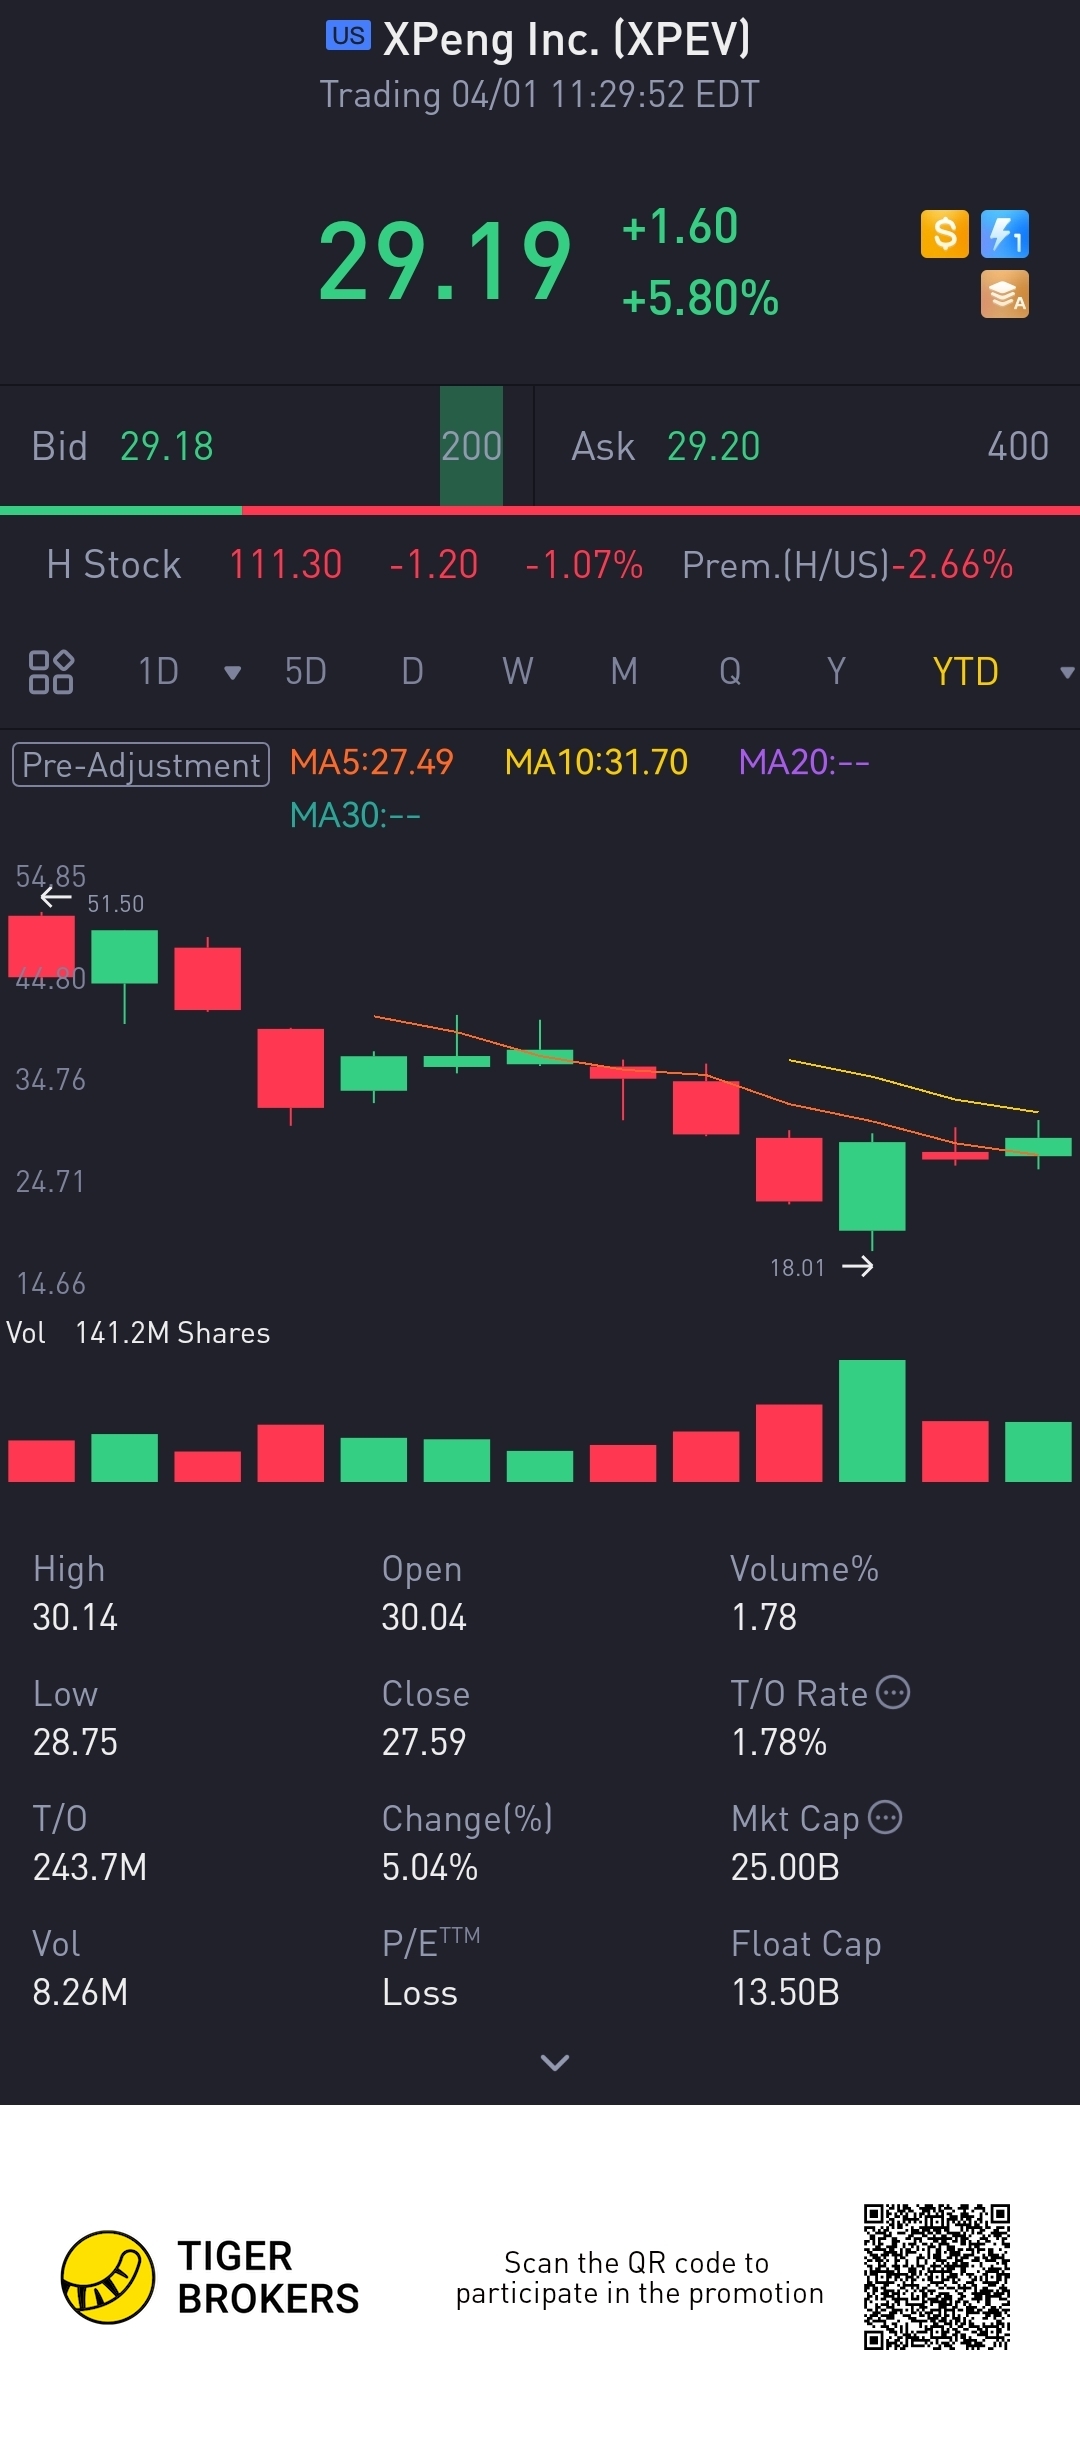Select the 1D chart tab
This screenshot has height=2450, width=1080.
pos(158,672)
